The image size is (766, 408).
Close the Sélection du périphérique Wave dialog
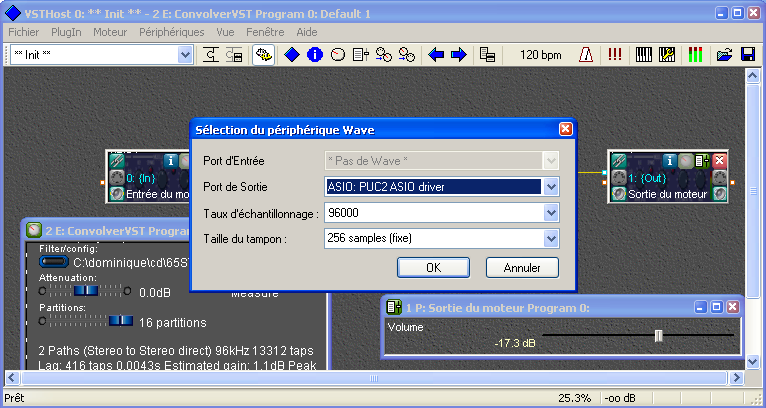point(565,129)
